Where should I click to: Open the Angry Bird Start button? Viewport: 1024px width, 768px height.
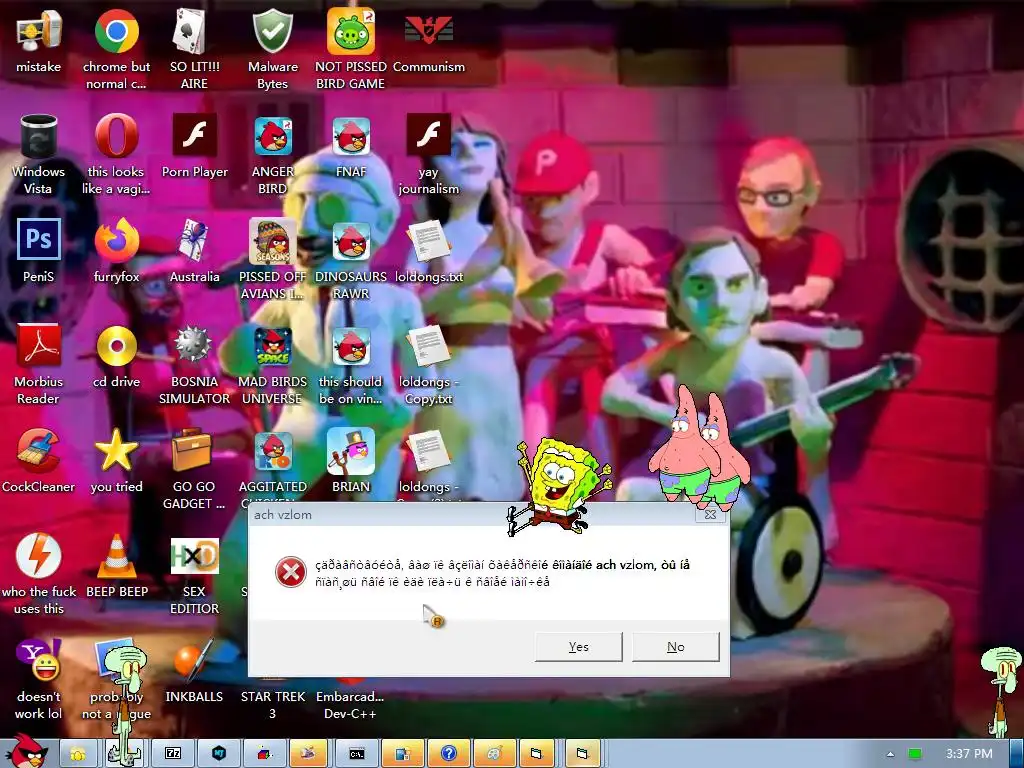click(25, 751)
